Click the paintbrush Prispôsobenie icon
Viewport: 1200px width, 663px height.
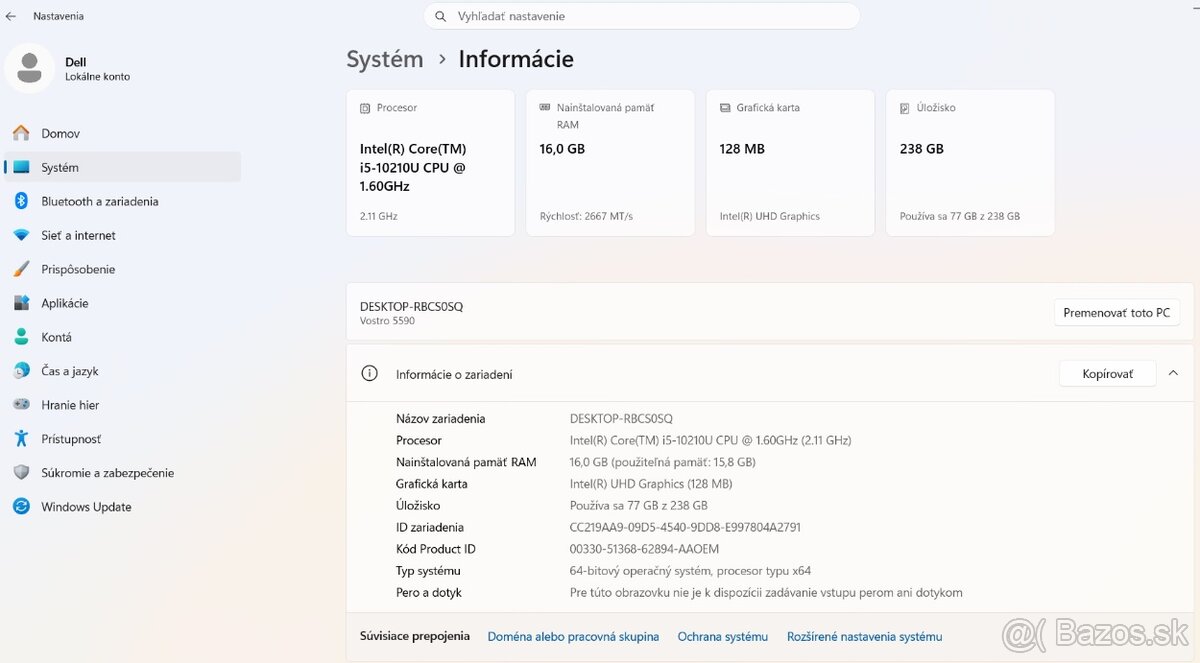tap(21, 269)
